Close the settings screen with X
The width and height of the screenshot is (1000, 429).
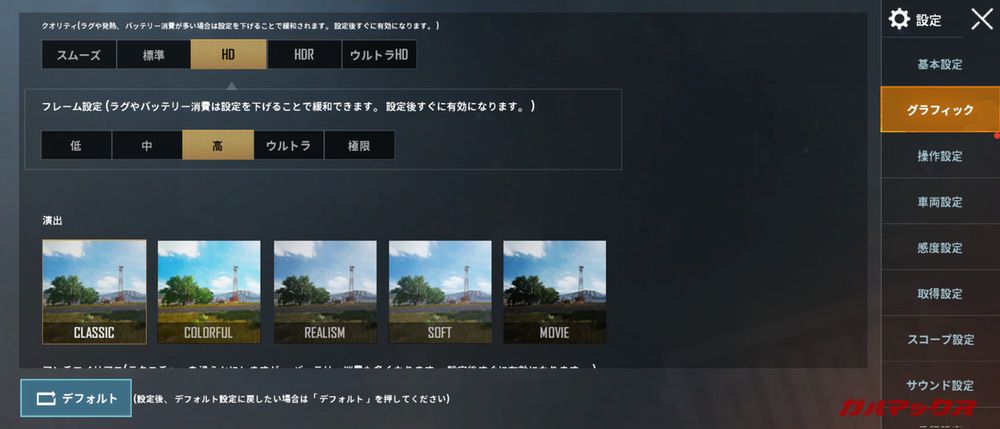[982, 19]
